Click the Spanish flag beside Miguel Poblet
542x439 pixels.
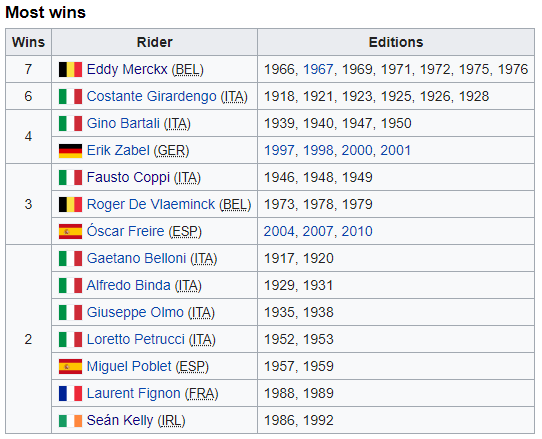(70, 367)
